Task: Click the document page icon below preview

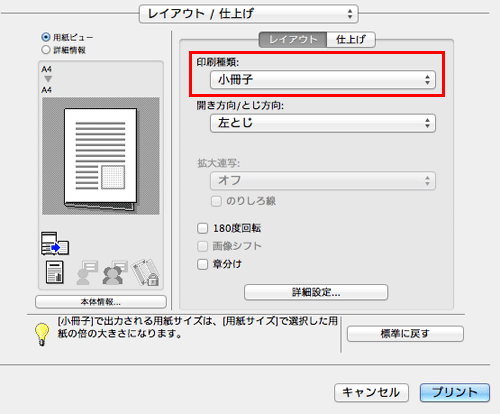Action: [x=55, y=272]
